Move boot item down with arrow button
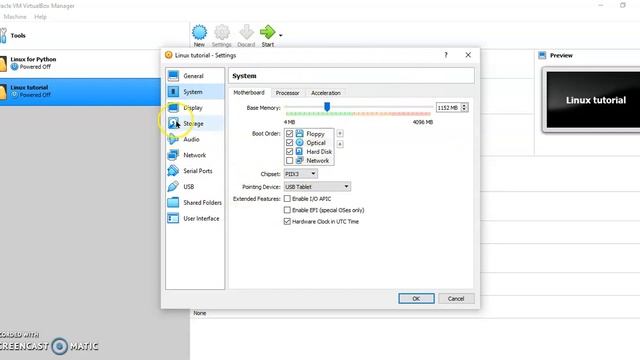This screenshot has width=640, height=360. [340, 144]
